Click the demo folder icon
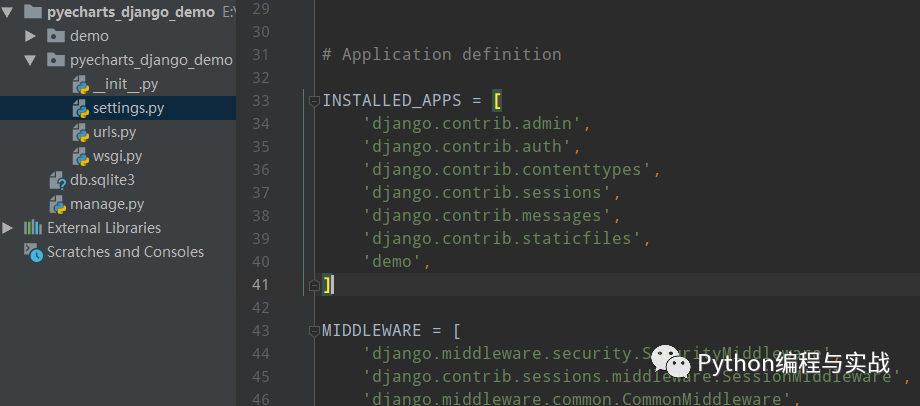 [x=56, y=36]
